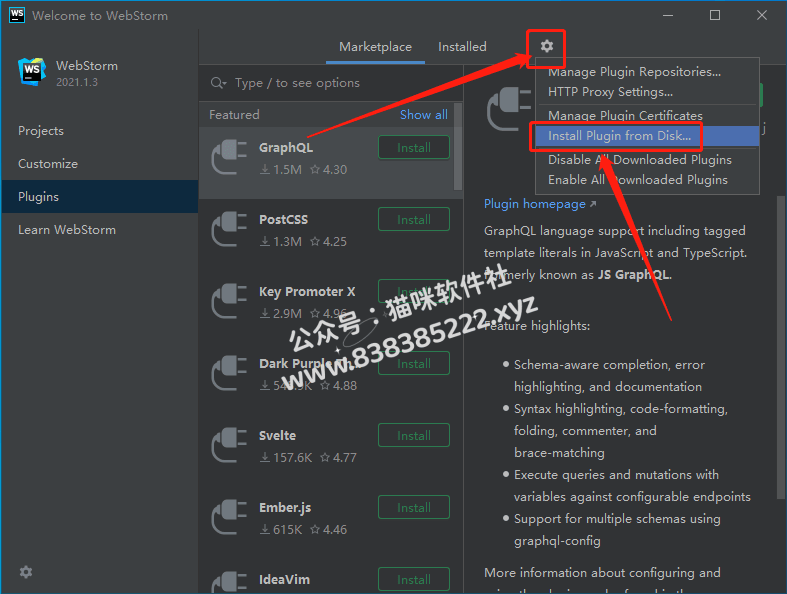Viewport: 787px width, 594px height.
Task: Minimize the WebStorm welcome window
Action: 668,15
